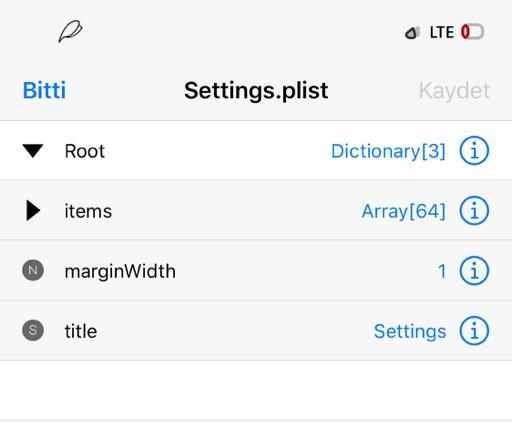
Task: Collapse the Root dictionary triangle
Action: (x=33, y=151)
